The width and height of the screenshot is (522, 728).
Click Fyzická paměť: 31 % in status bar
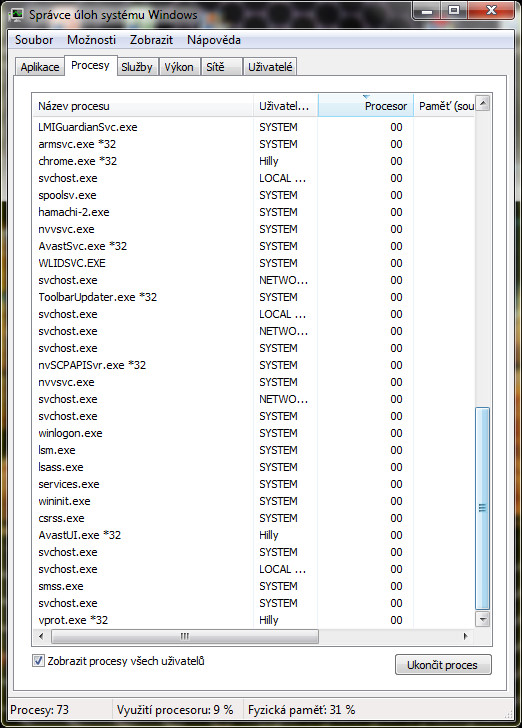[301, 709]
